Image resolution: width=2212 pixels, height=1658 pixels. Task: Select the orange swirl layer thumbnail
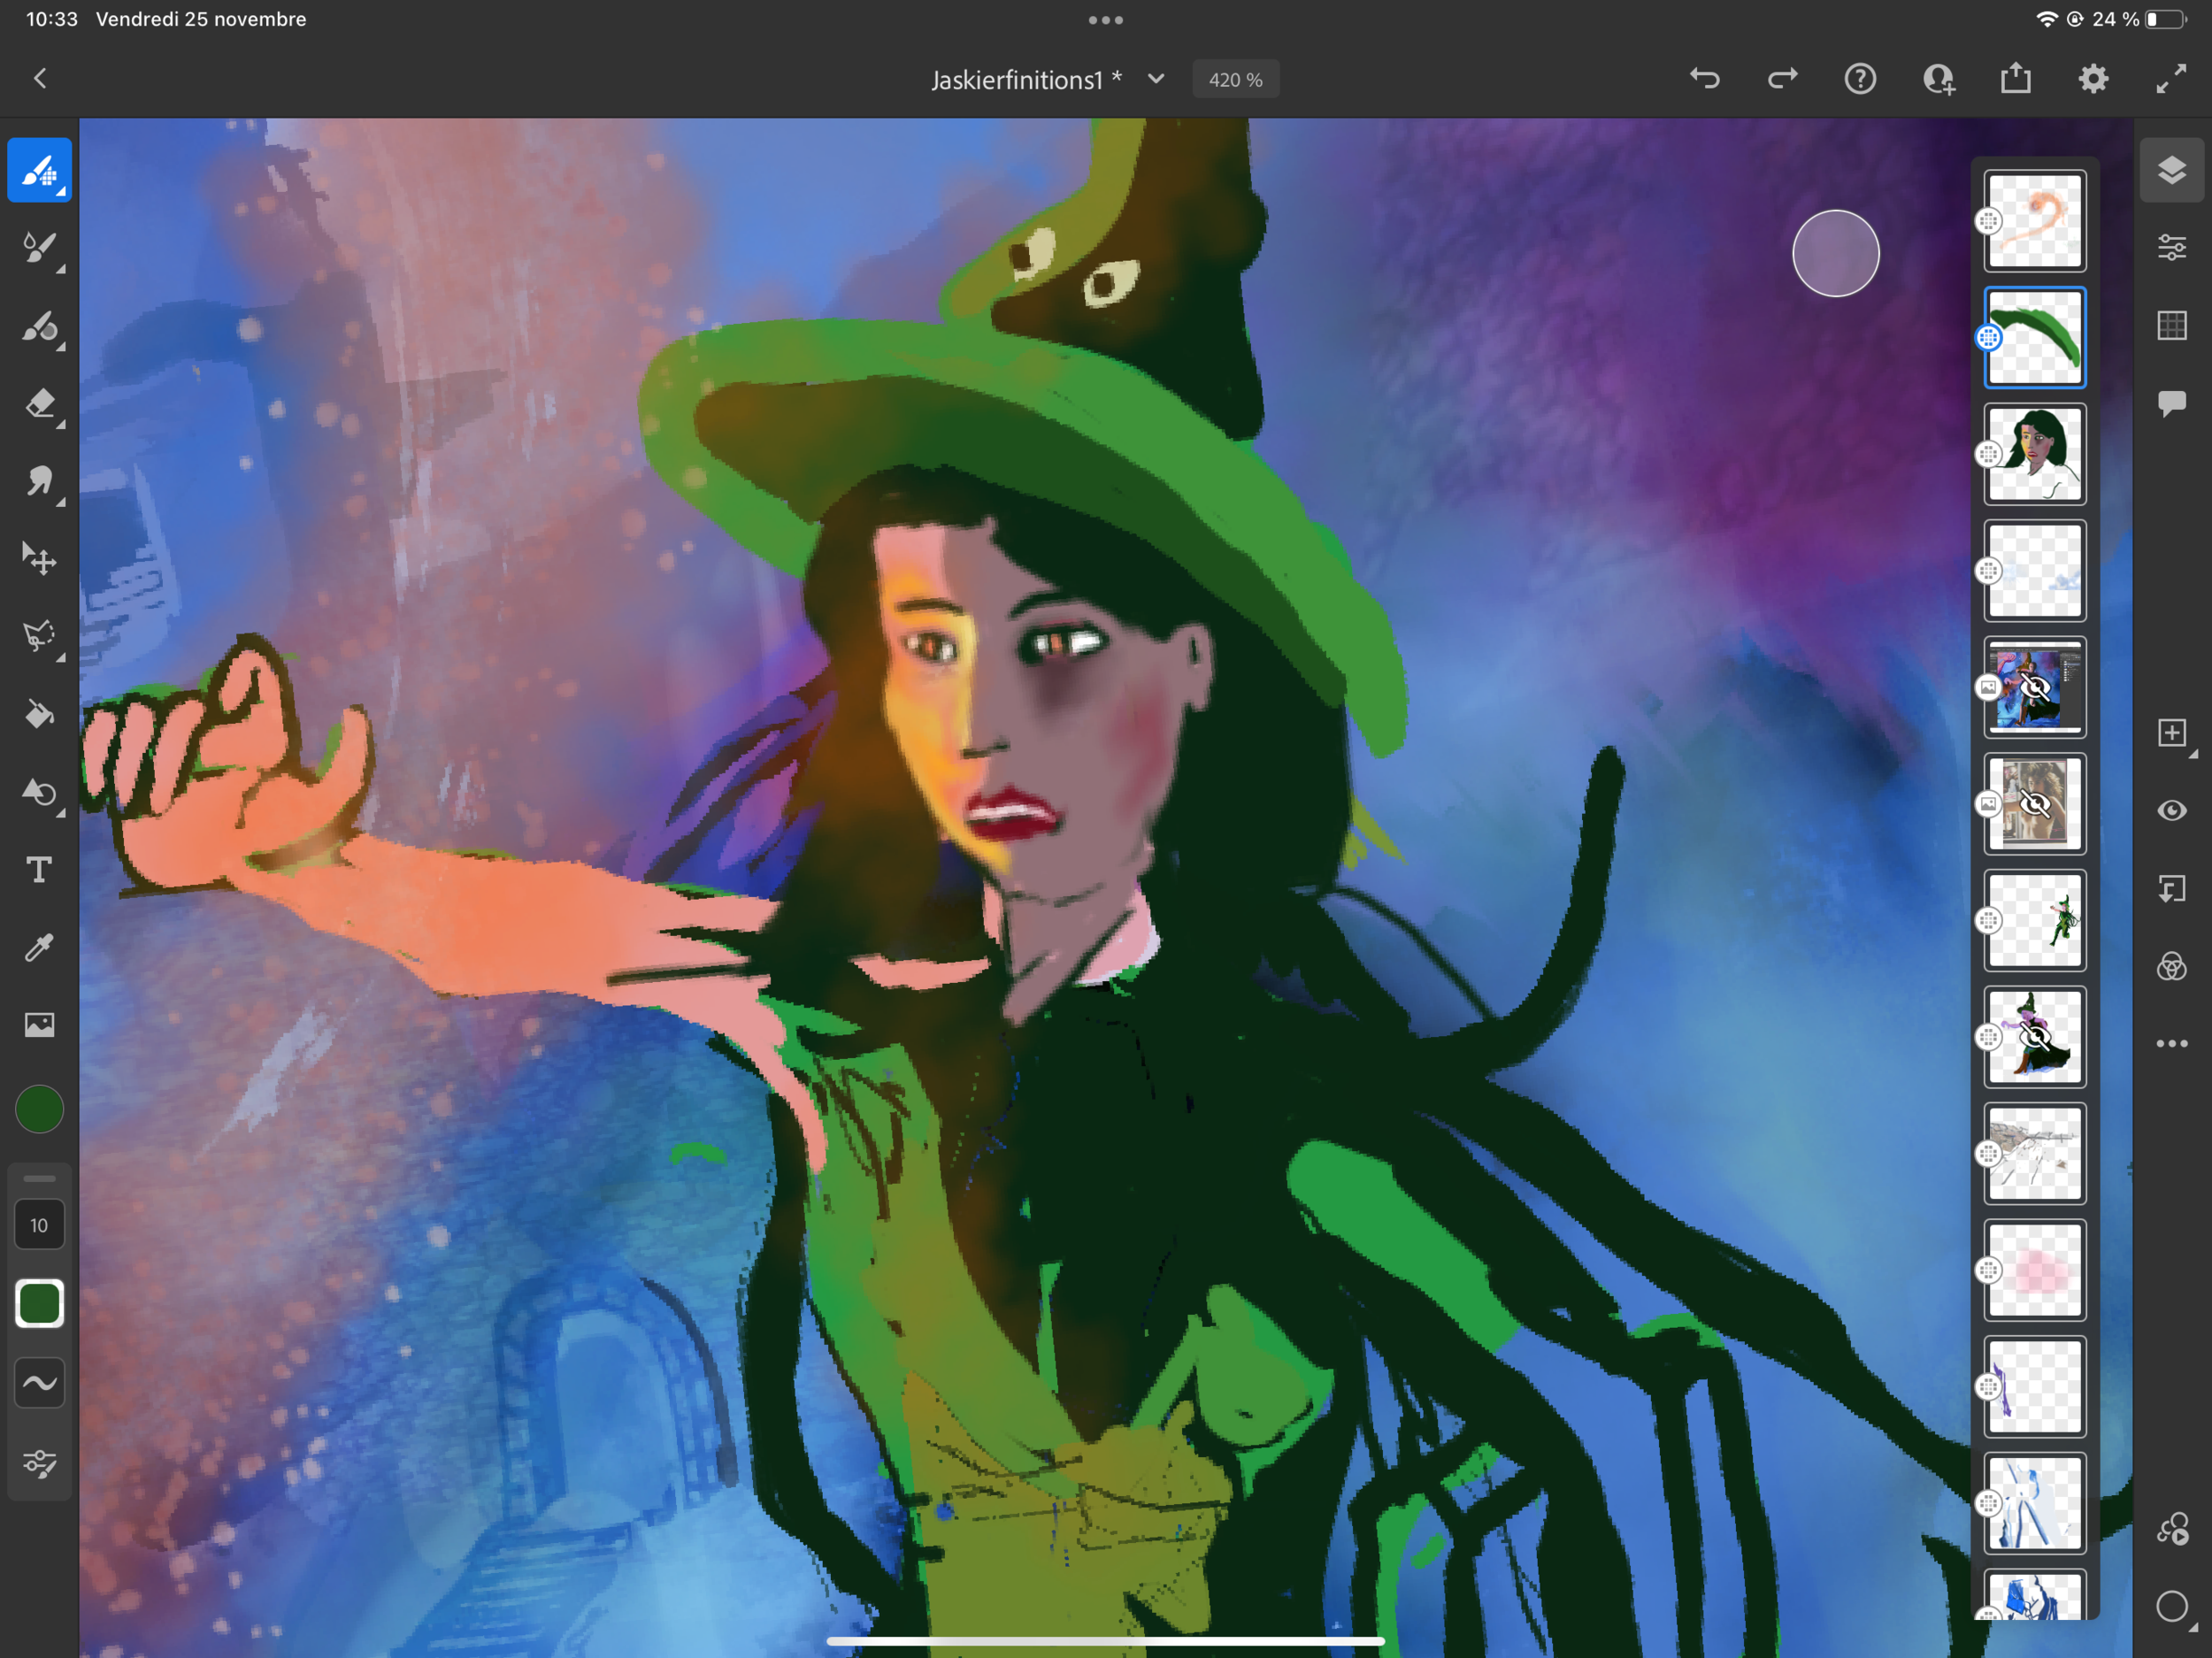pyautogui.click(x=2034, y=221)
